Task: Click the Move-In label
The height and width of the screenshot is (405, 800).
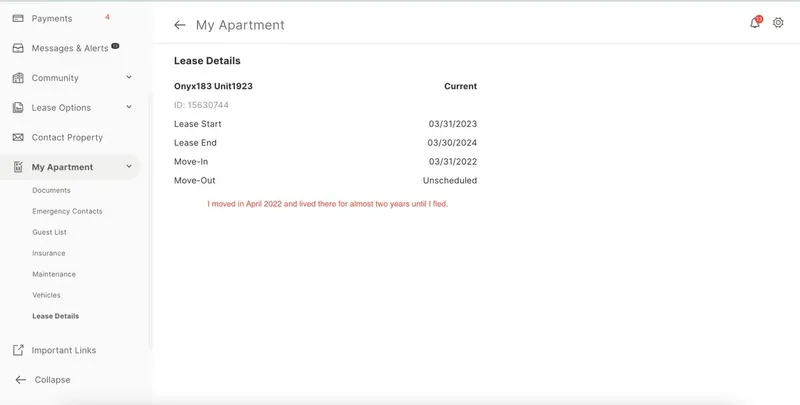Action: click(191, 162)
